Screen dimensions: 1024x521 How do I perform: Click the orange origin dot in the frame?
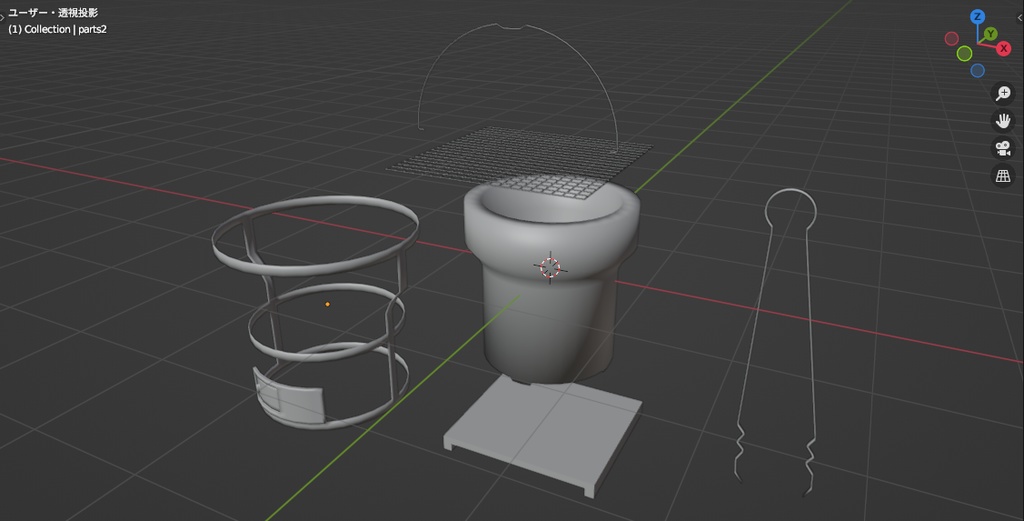coord(327,304)
